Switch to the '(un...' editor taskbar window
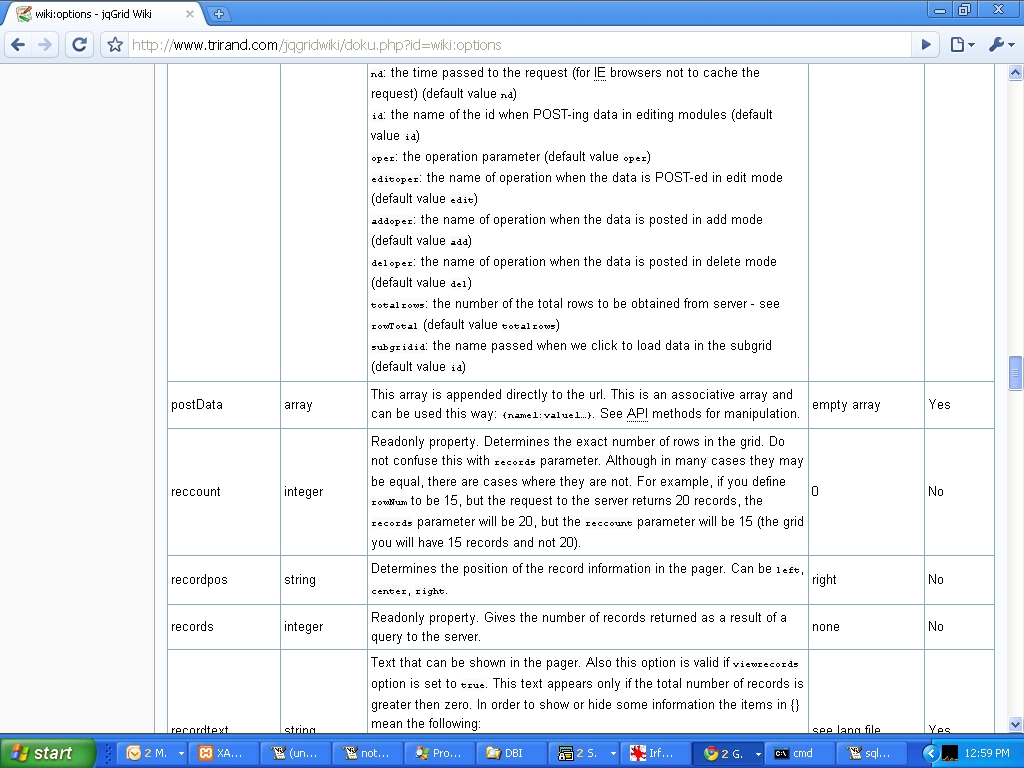The image size is (1024, 768). click(297, 753)
